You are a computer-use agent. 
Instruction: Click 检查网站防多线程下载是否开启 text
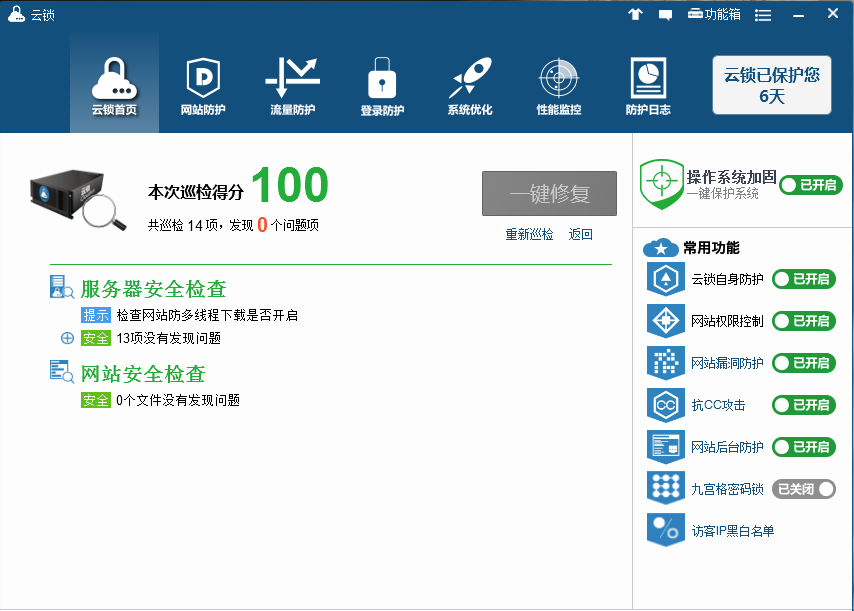[207, 315]
